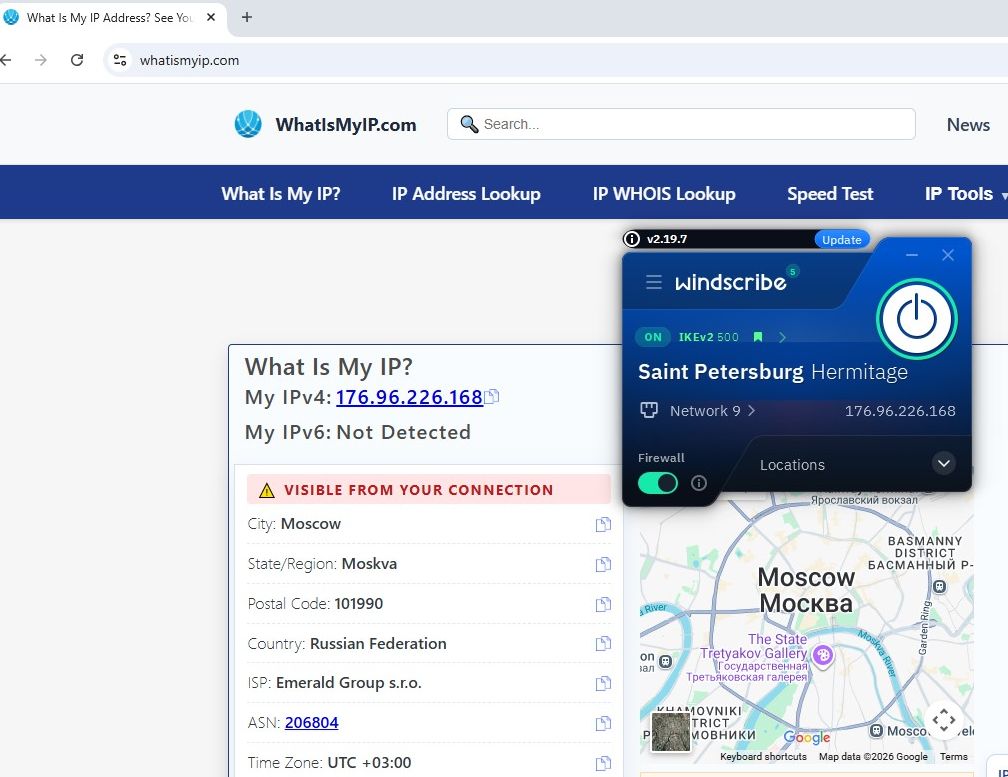Expand the Locations list chevron
The width and height of the screenshot is (1008, 777).
pyautogui.click(x=944, y=463)
